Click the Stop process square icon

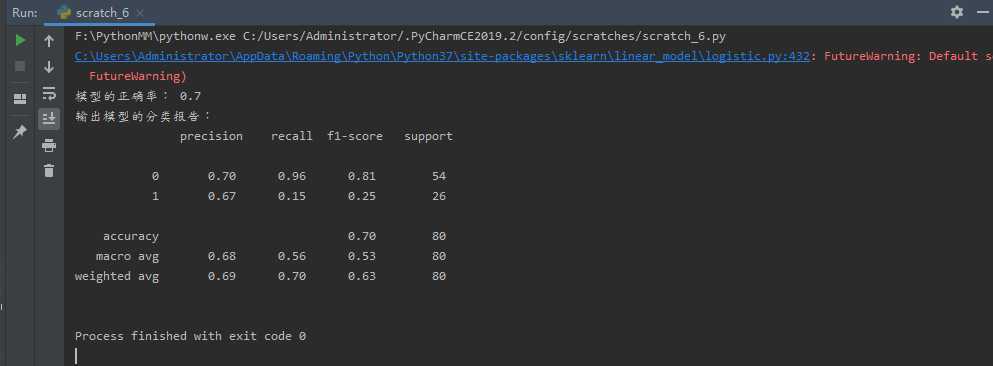20,66
